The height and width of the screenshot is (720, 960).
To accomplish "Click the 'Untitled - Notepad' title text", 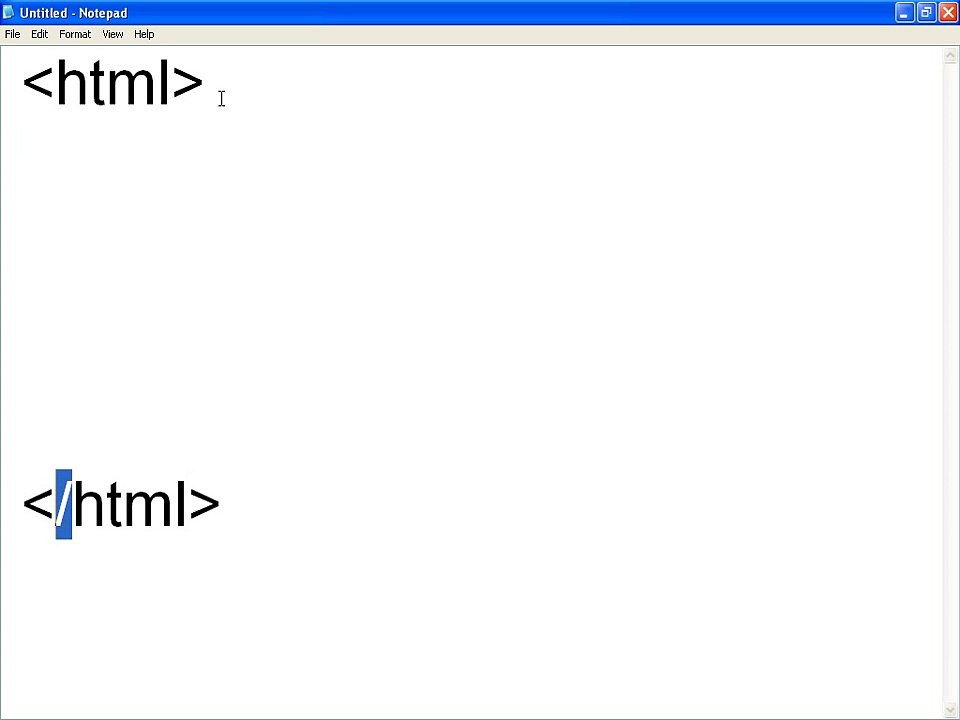I will (73, 13).
